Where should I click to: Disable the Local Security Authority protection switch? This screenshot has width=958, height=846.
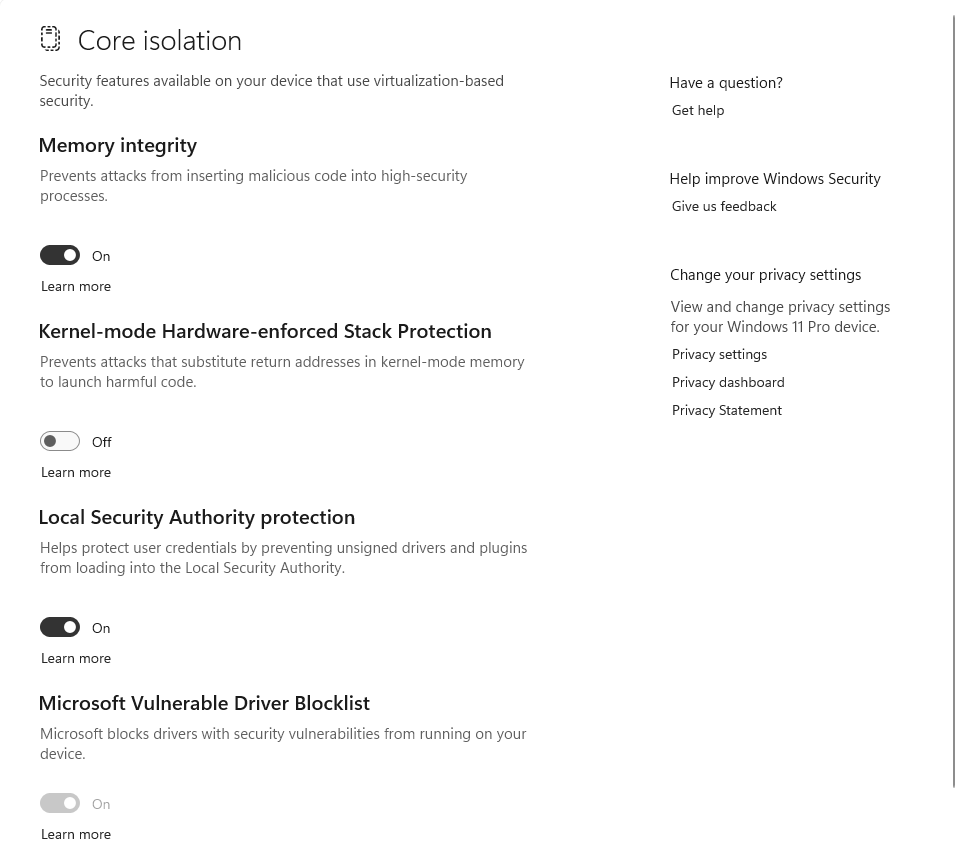60,628
